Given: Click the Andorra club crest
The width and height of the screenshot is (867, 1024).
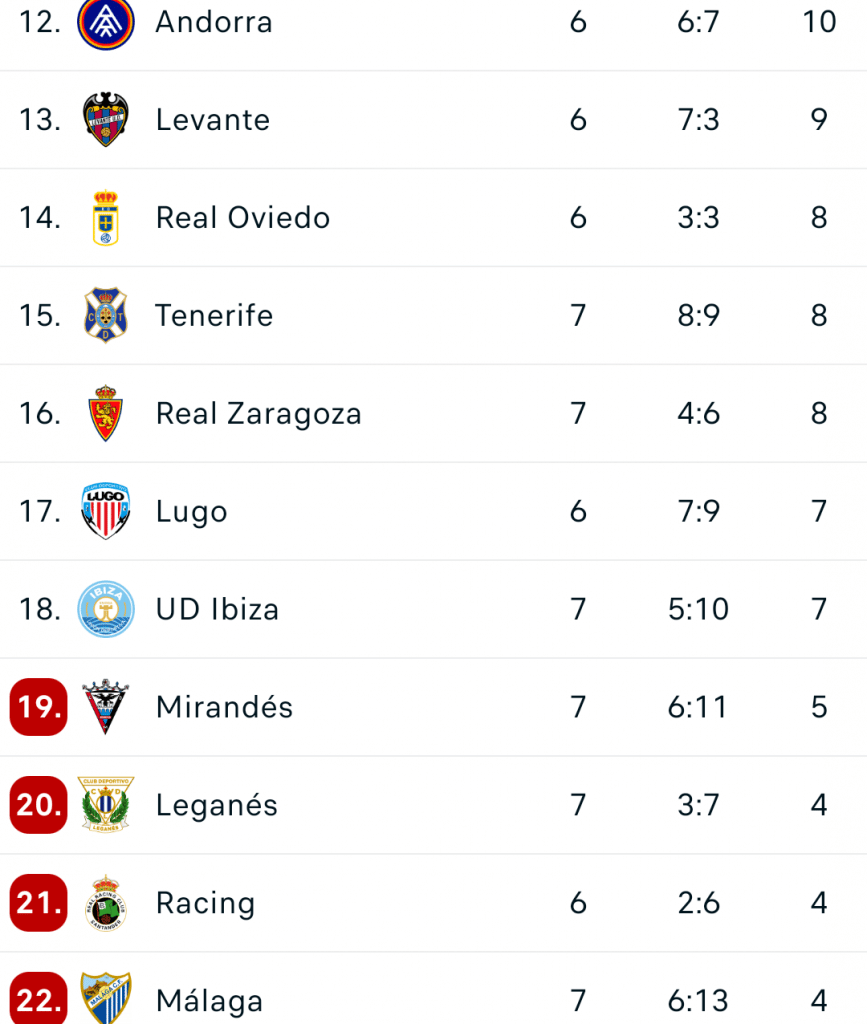Looking at the screenshot, I should [105, 22].
